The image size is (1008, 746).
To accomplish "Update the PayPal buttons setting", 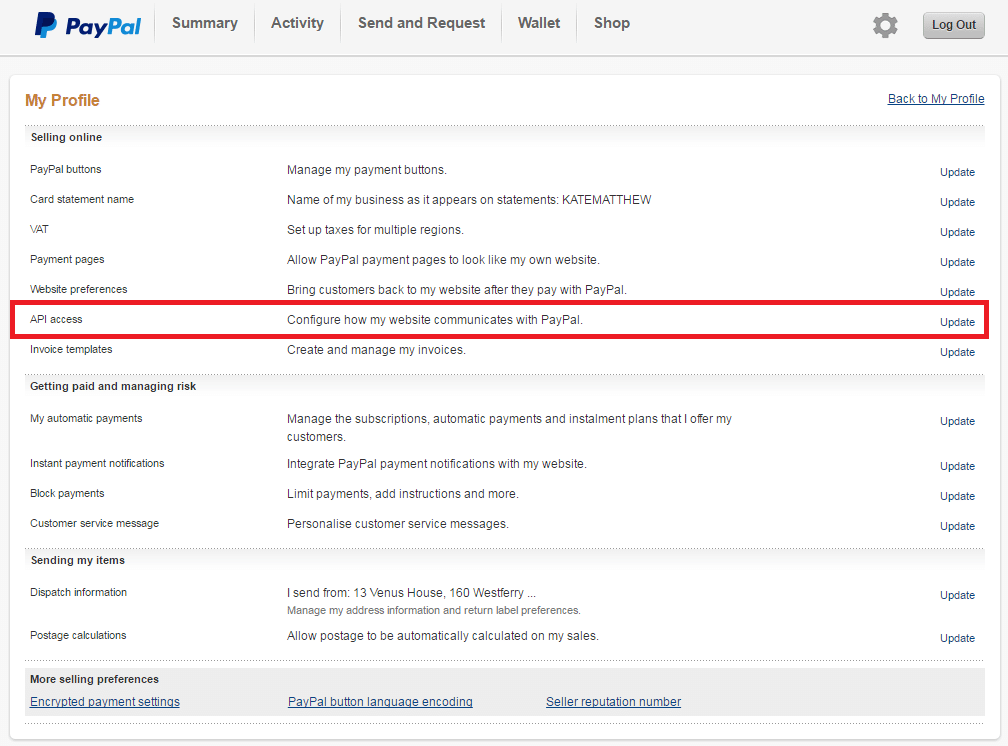I will pyautogui.click(x=957, y=172).
